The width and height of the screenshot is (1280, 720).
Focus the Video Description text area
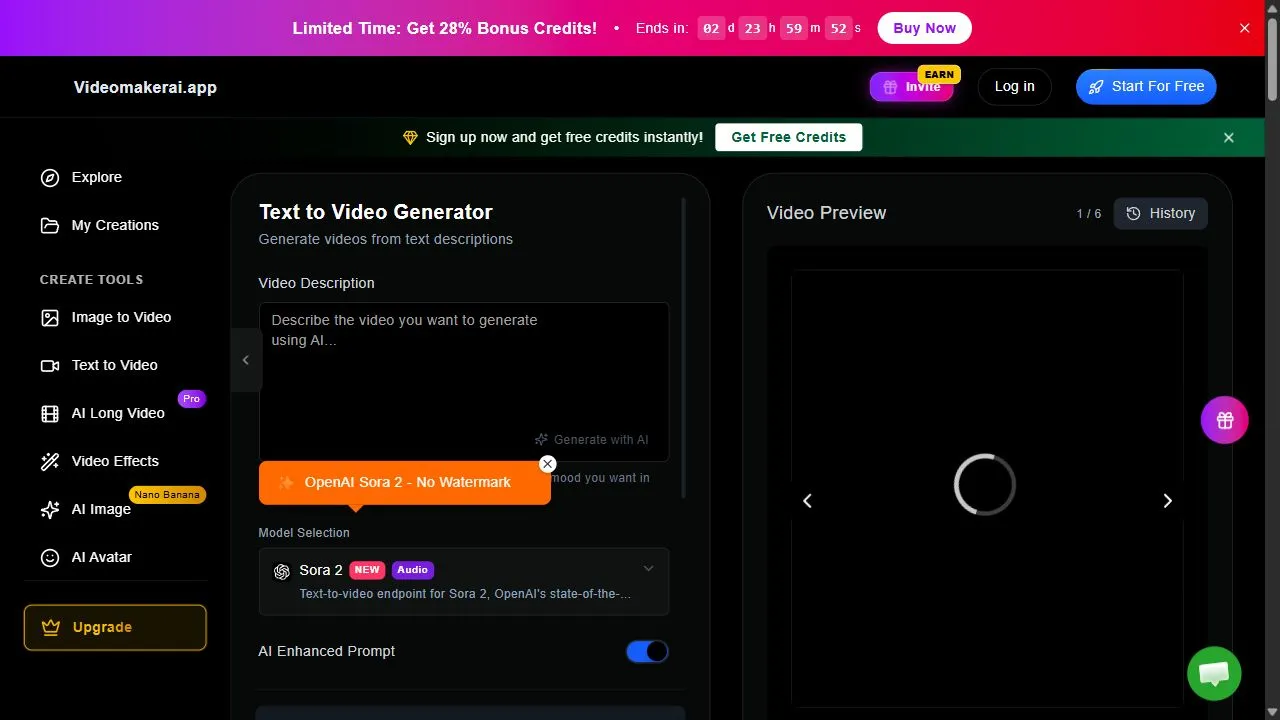[464, 381]
